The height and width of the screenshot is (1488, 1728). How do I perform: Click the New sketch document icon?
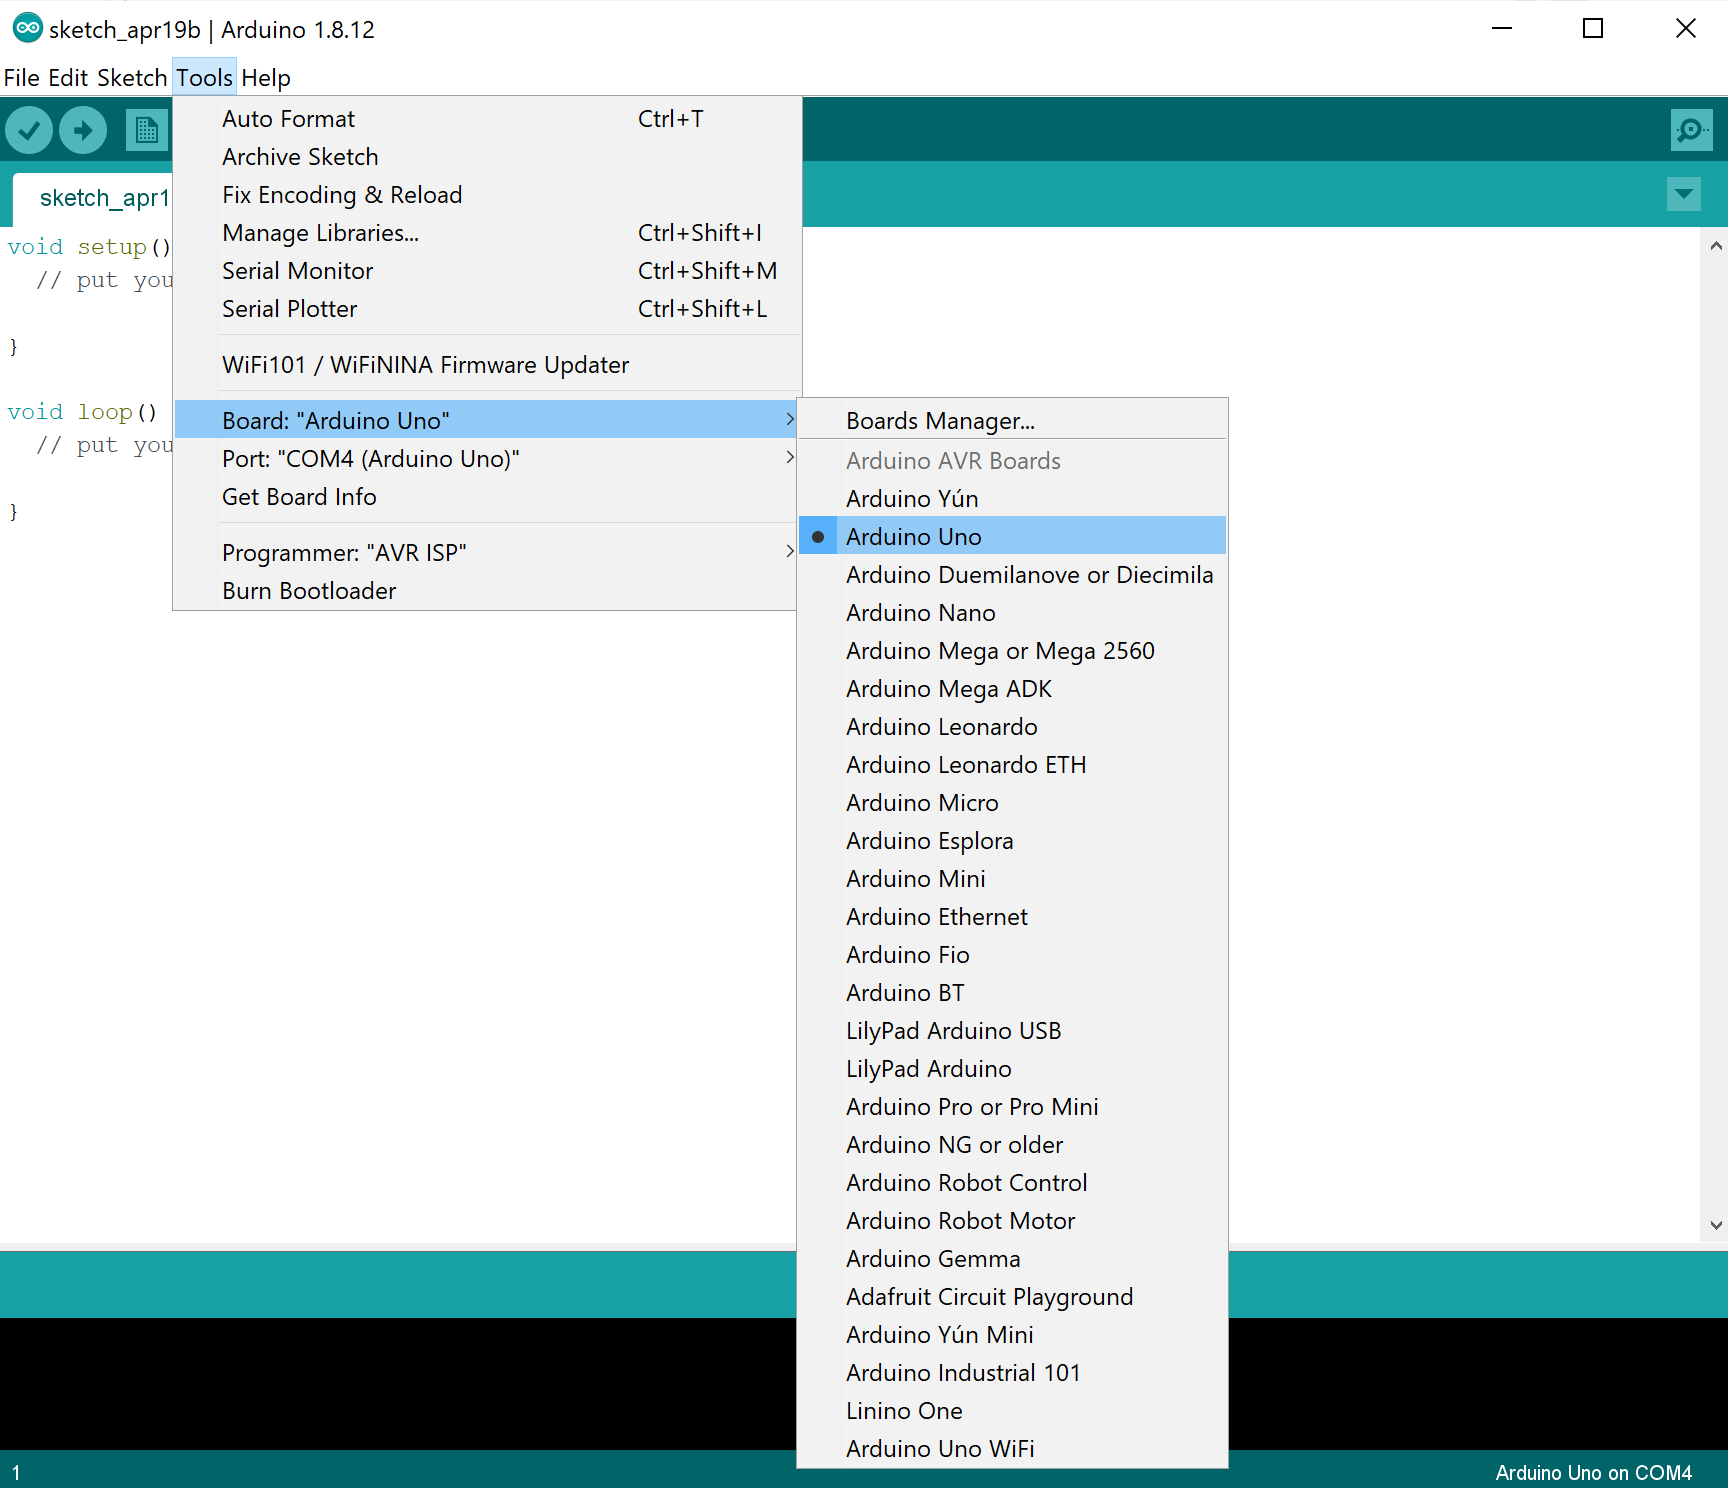tap(147, 130)
